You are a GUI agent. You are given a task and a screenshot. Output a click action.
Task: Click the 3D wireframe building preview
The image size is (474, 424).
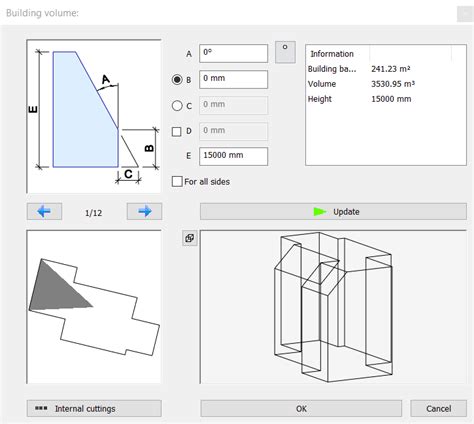(x=333, y=307)
